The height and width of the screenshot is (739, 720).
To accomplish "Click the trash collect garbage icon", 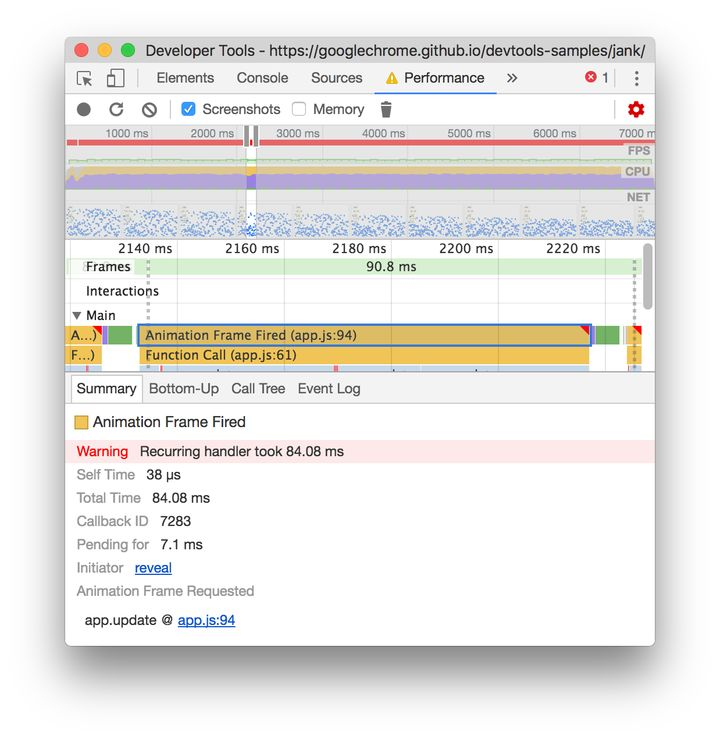I will (x=386, y=109).
